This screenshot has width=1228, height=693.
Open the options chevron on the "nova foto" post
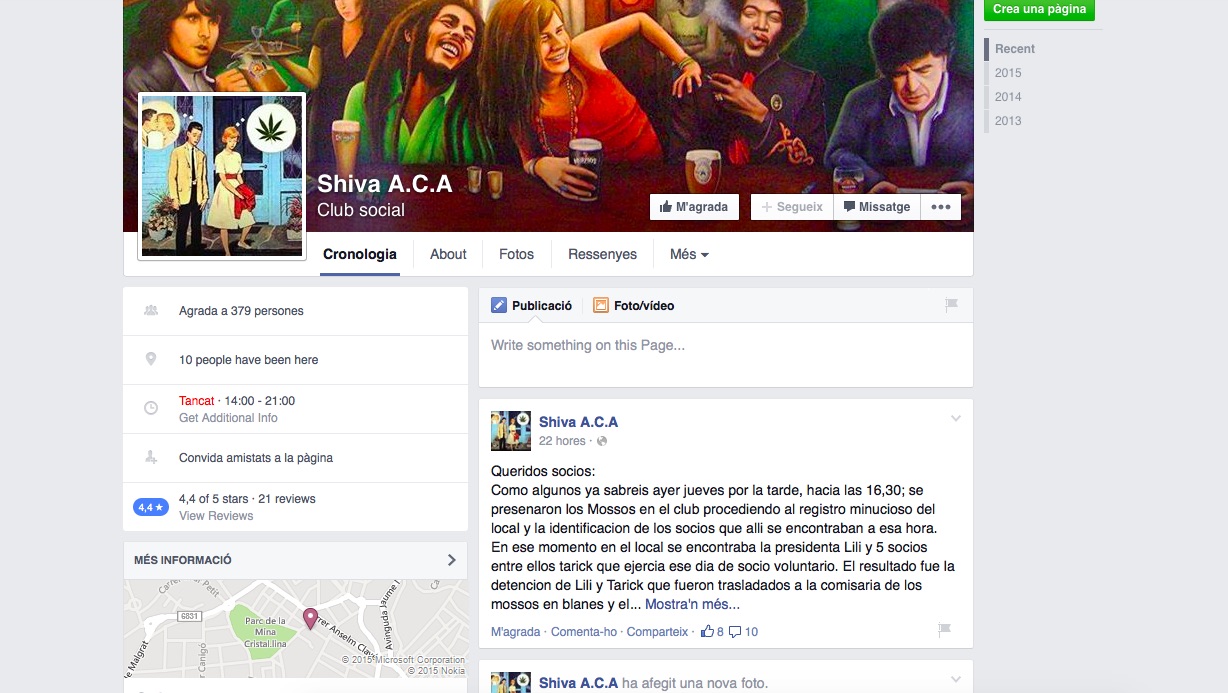point(955,680)
